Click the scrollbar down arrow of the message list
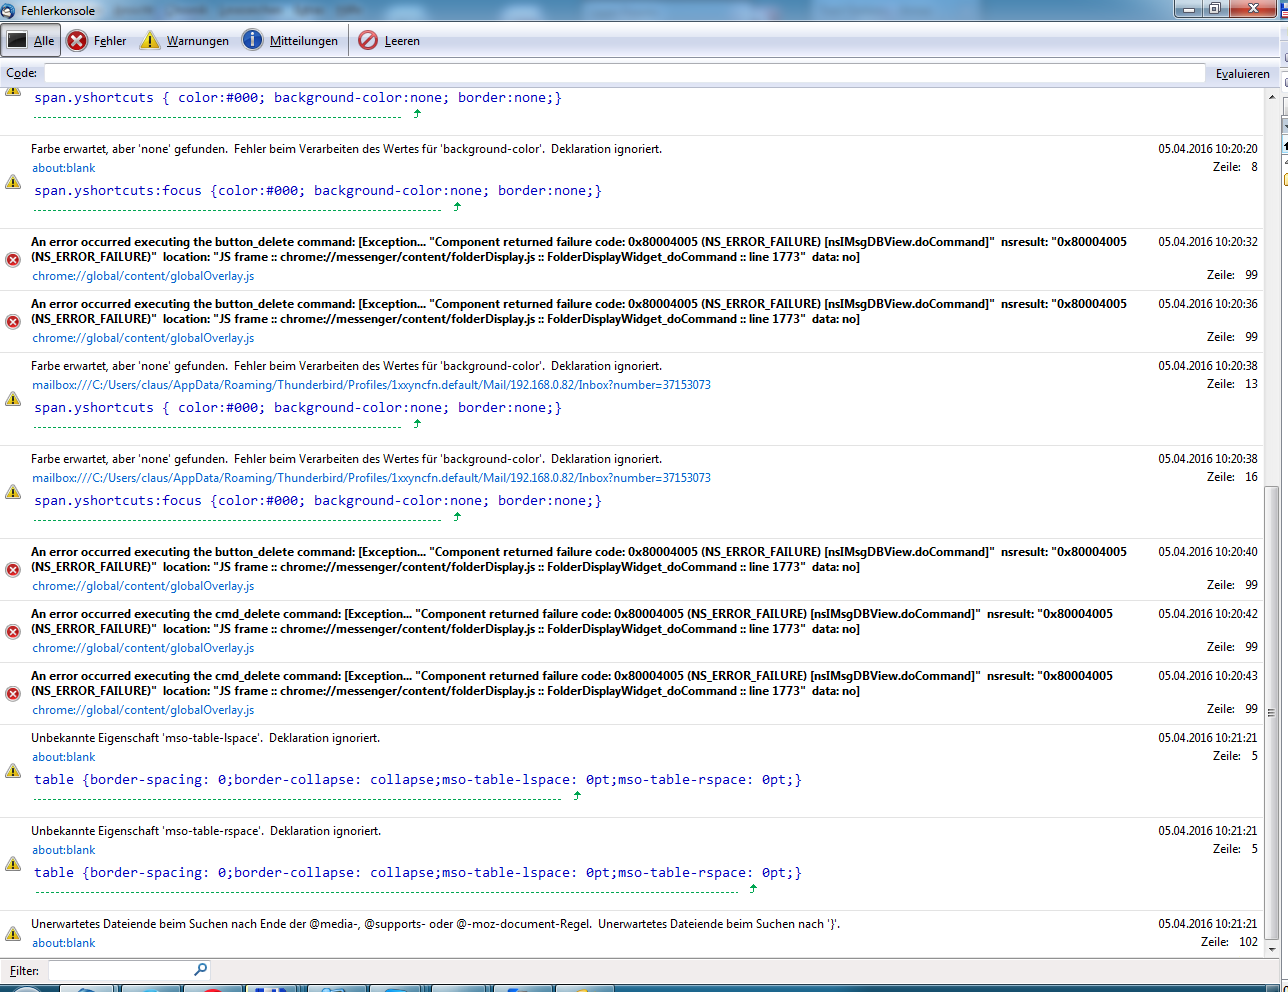The width and height of the screenshot is (1288, 992). (1272, 948)
